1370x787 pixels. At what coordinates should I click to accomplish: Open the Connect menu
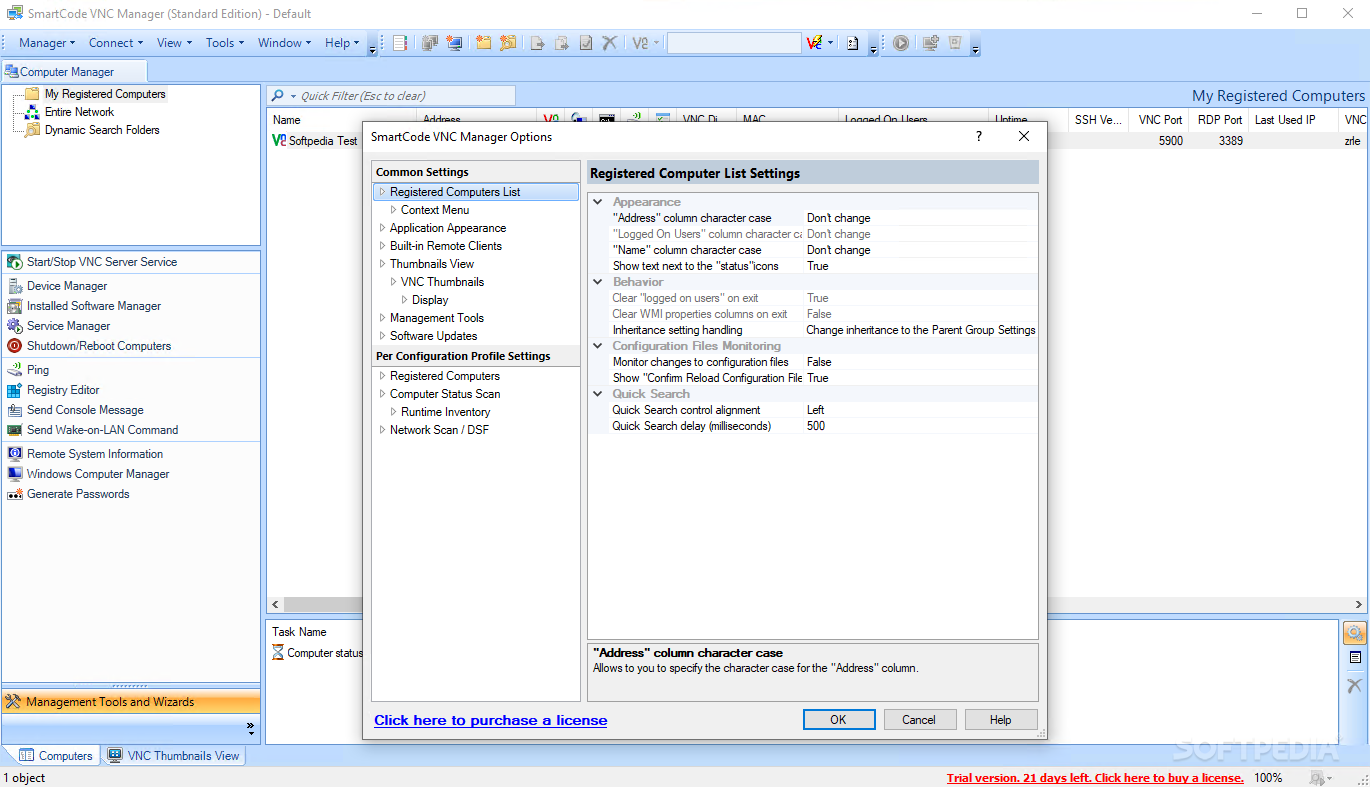[x=116, y=43]
